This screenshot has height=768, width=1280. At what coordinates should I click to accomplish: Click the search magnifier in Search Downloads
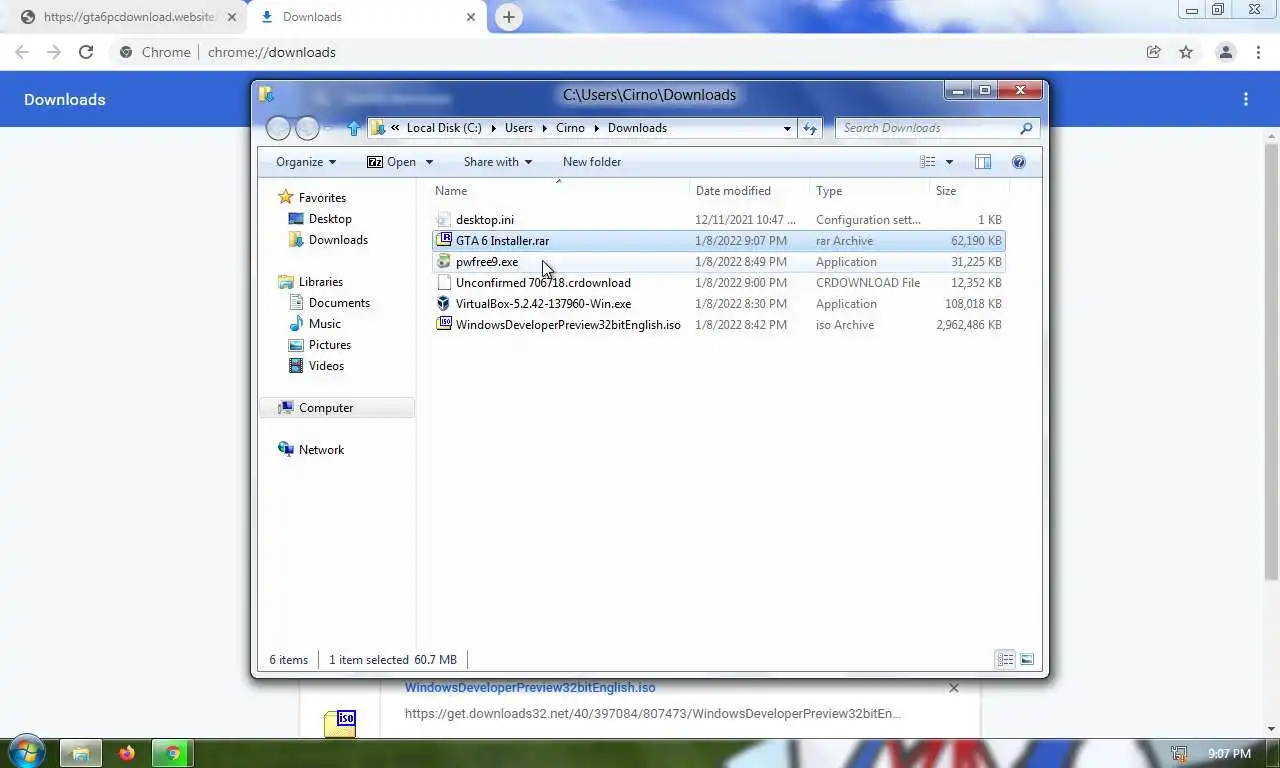click(x=1026, y=128)
